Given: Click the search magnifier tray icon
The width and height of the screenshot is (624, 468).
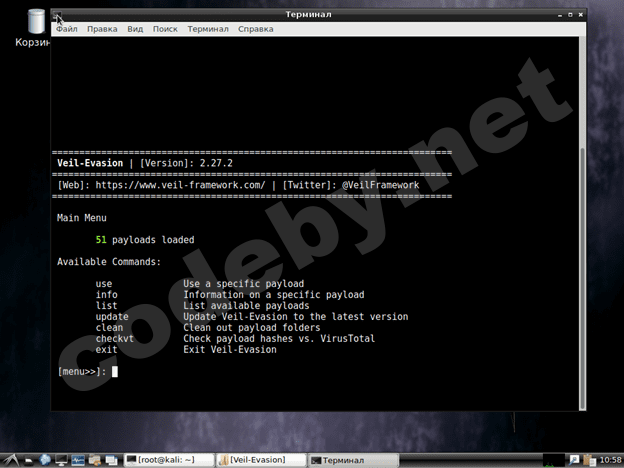Looking at the screenshot, I should point(574,460).
